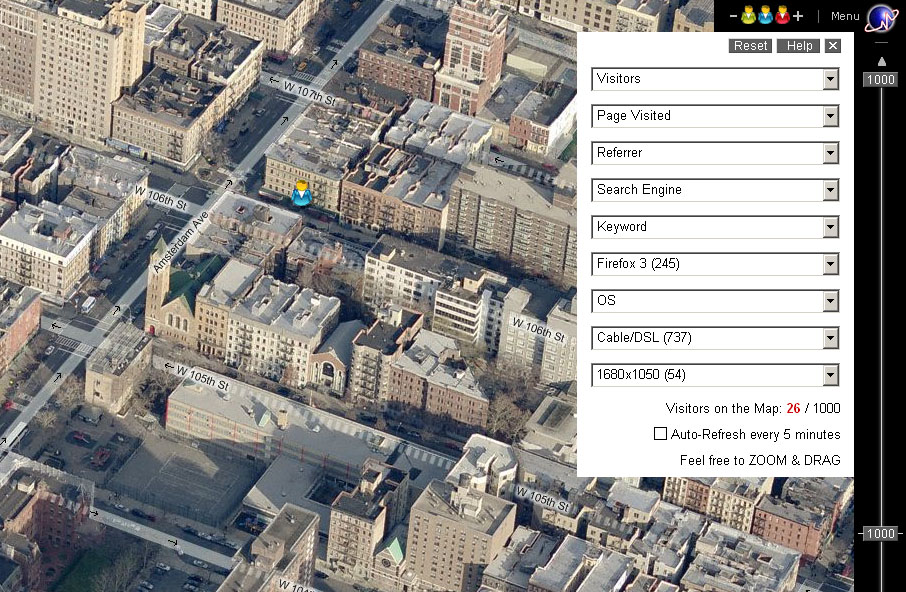
Task: Click the blue globe logo icon
Action: tap(881, 18)
